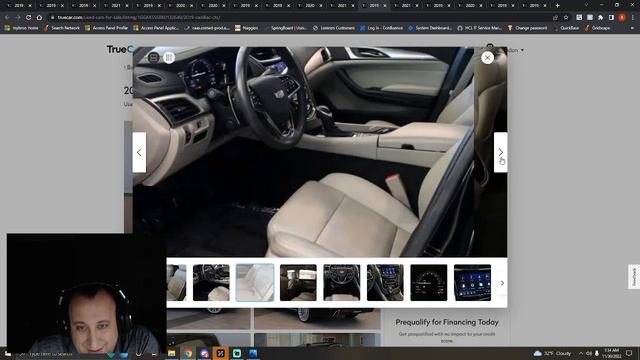The image size is (640, 360).
Task: Open the Chrome three-dot menu
Action: point(633,18)
